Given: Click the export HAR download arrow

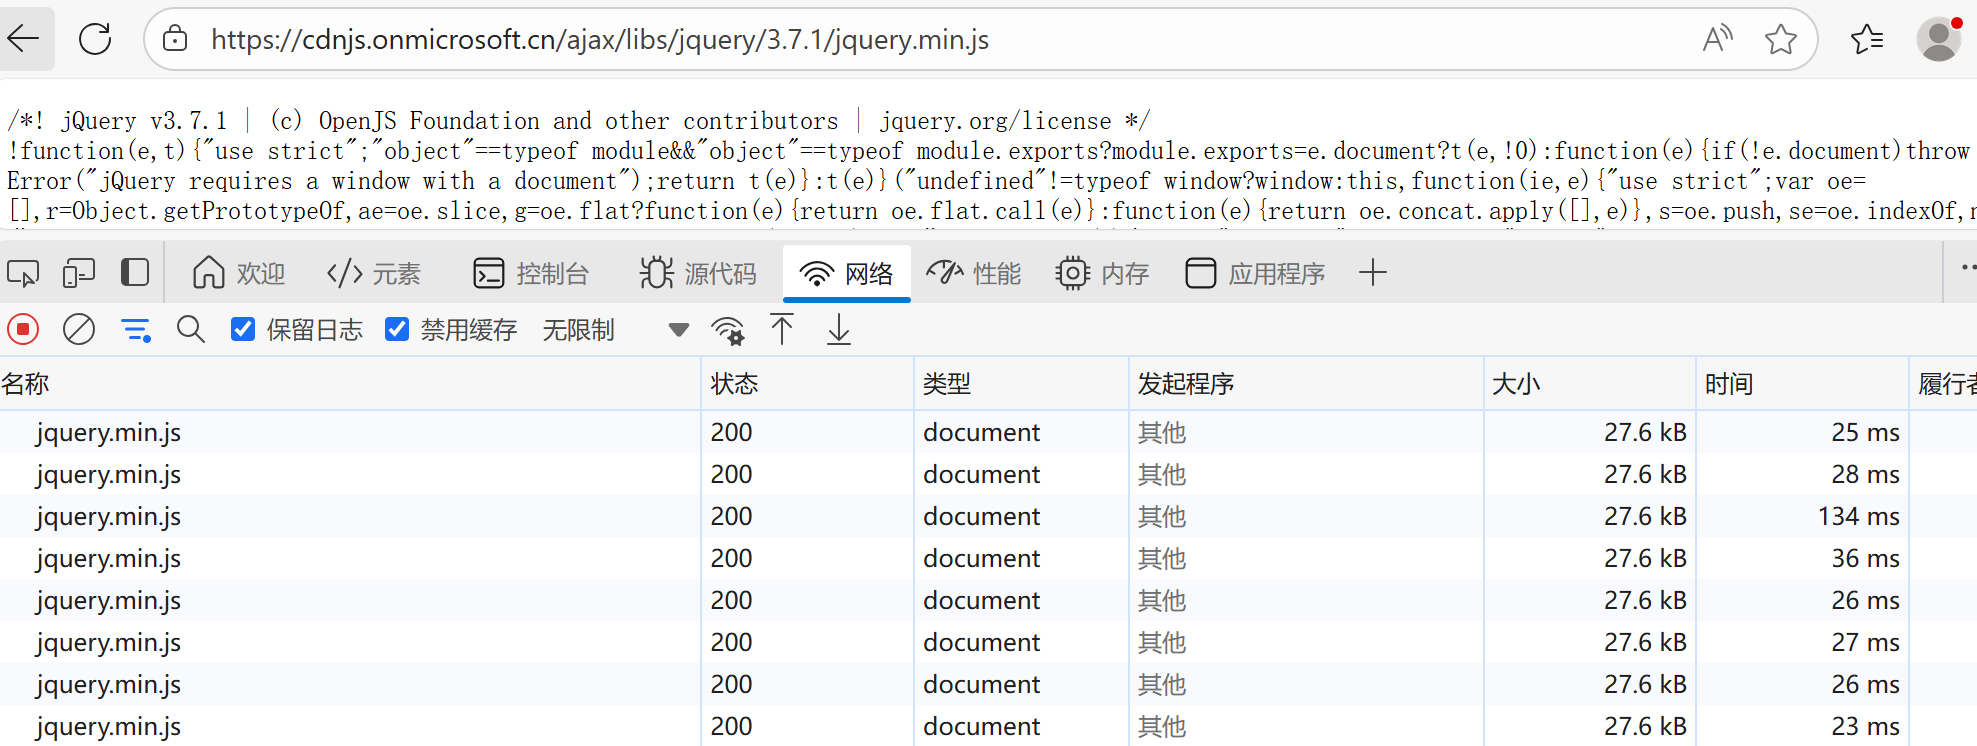Looking at the screenshot, I should pos(839,329).
